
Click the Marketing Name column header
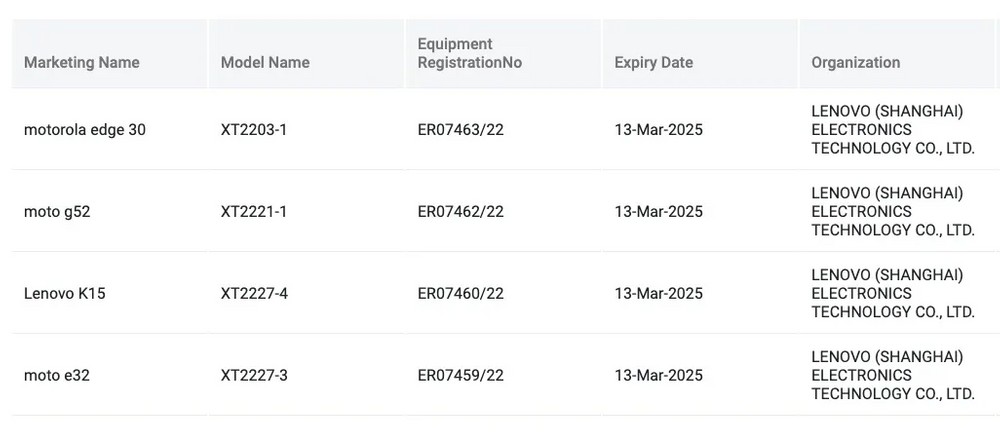tap(82, 62)
